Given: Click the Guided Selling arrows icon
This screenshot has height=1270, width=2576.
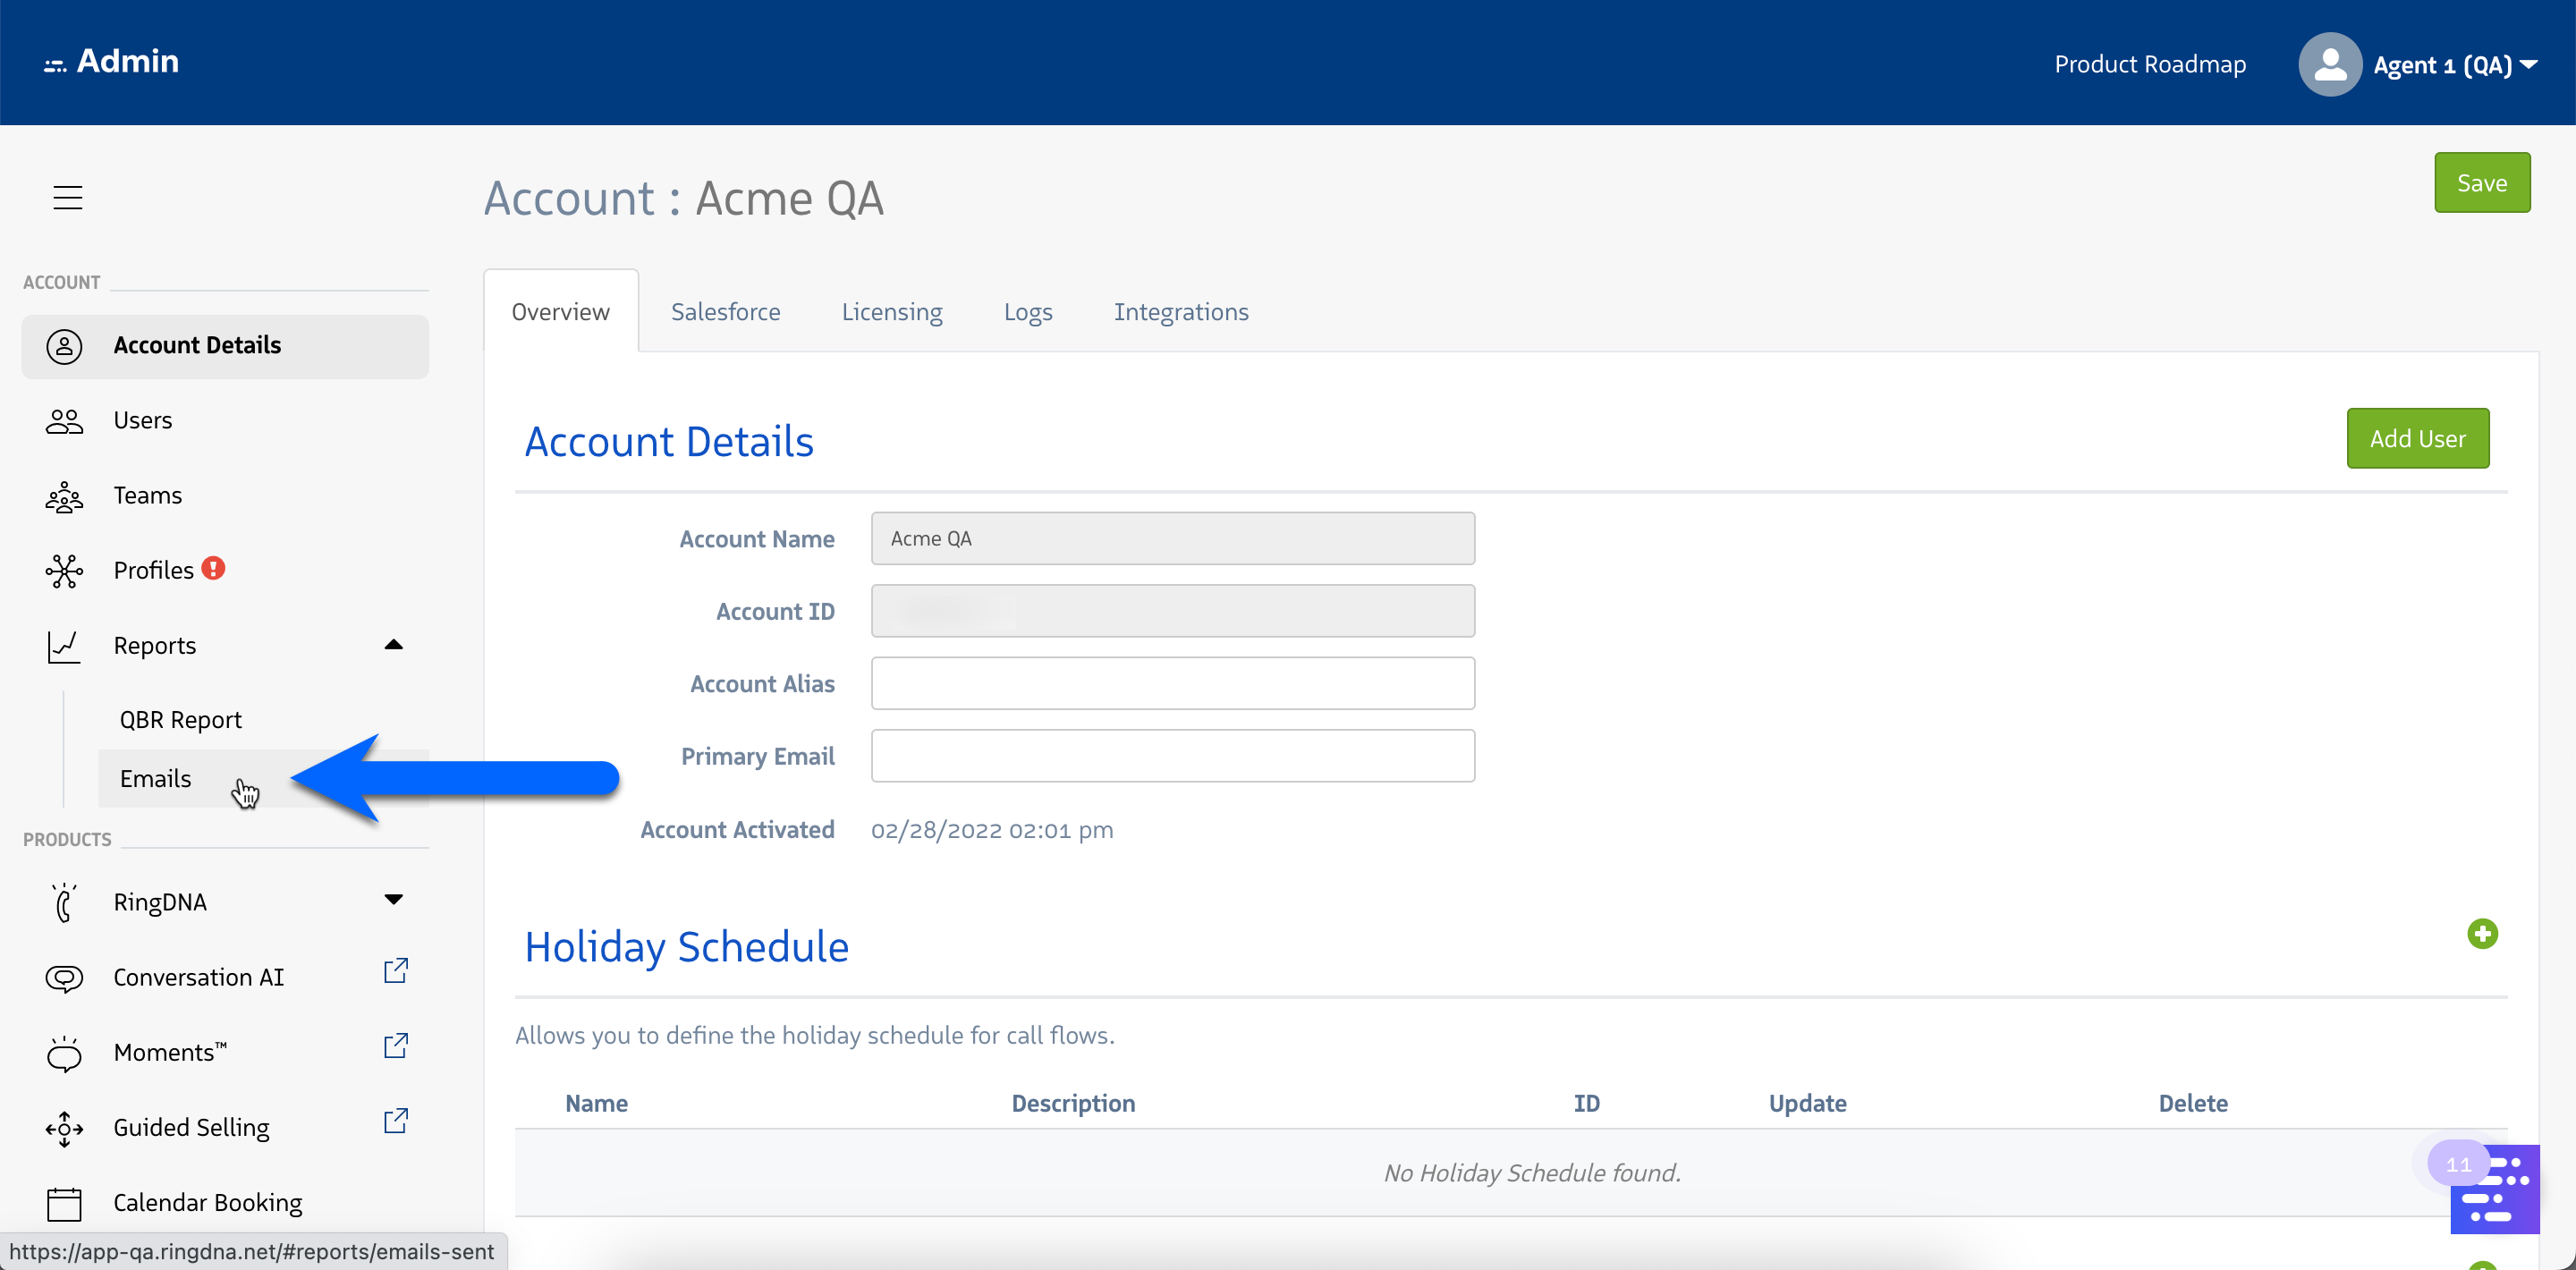Looking at the screenshot, I should (x=64, y=1128).
